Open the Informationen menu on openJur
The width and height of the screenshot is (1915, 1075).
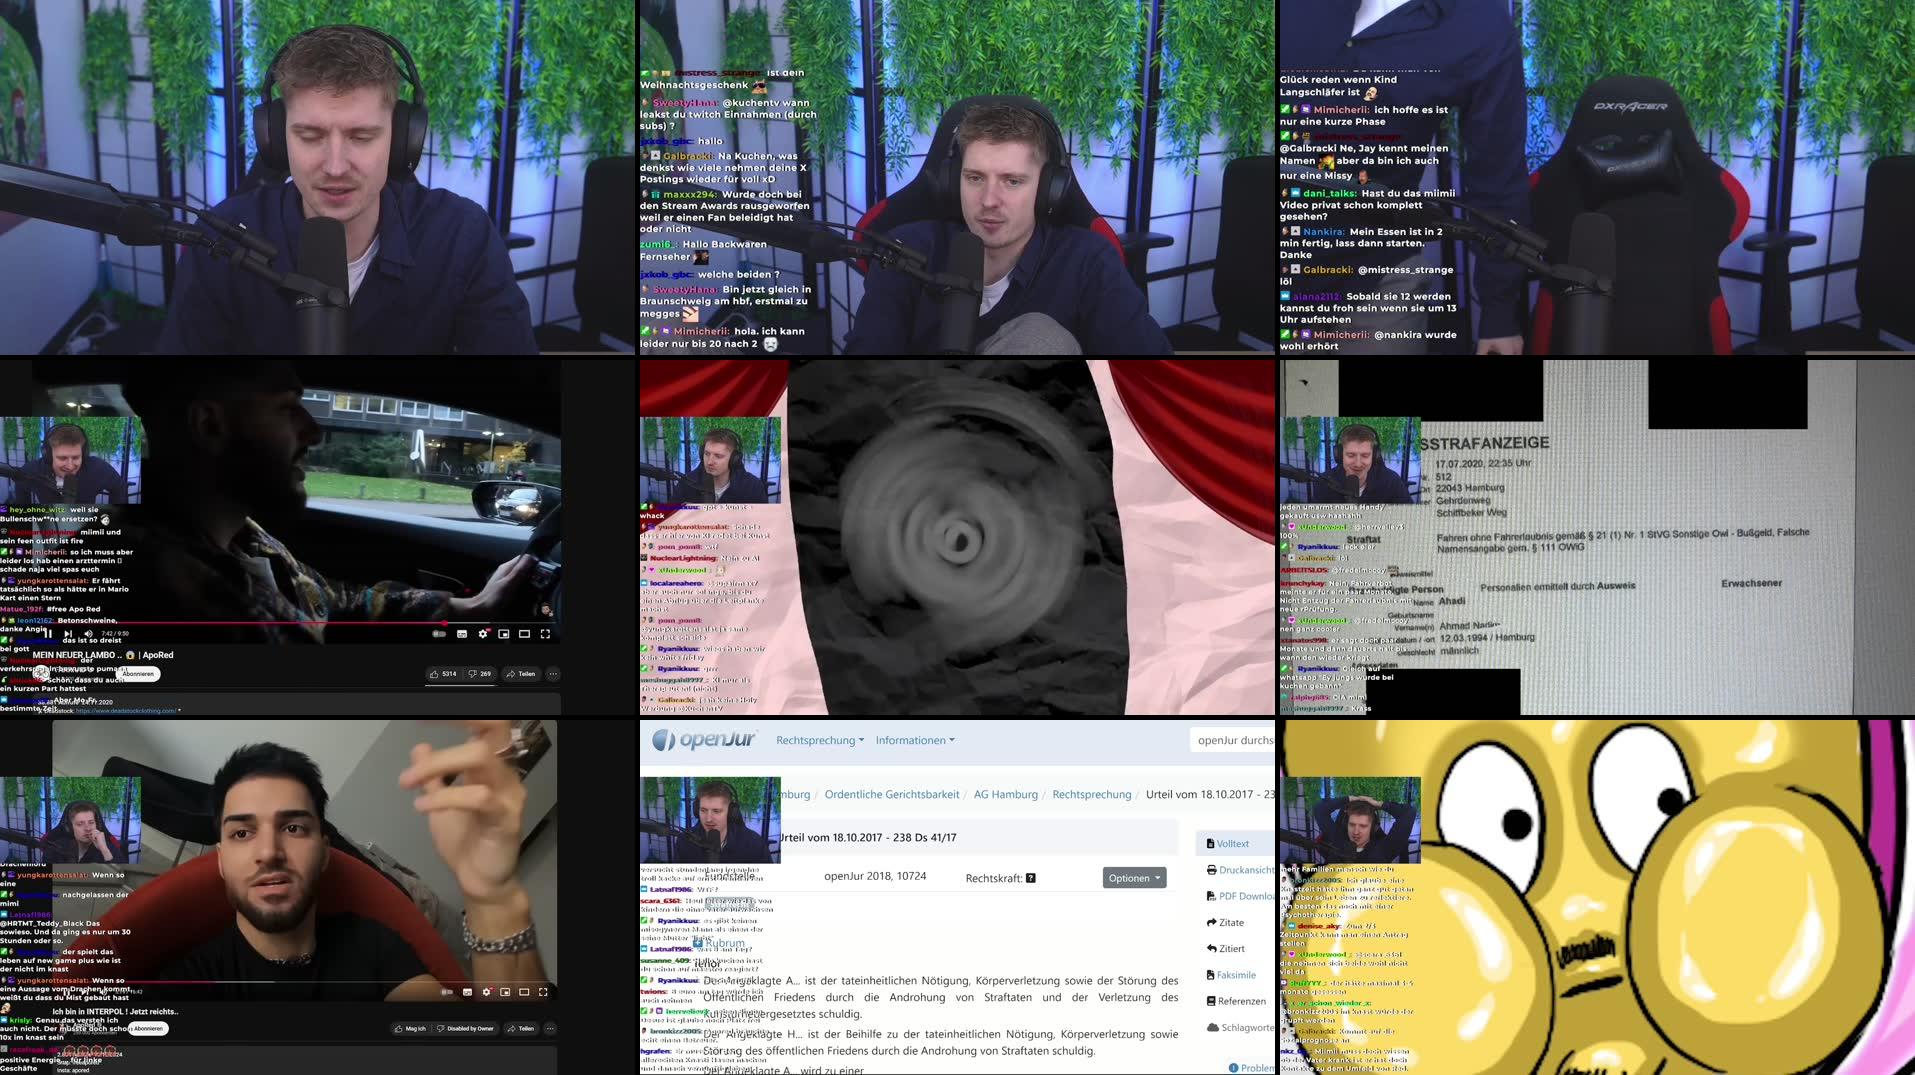[910, 740]
